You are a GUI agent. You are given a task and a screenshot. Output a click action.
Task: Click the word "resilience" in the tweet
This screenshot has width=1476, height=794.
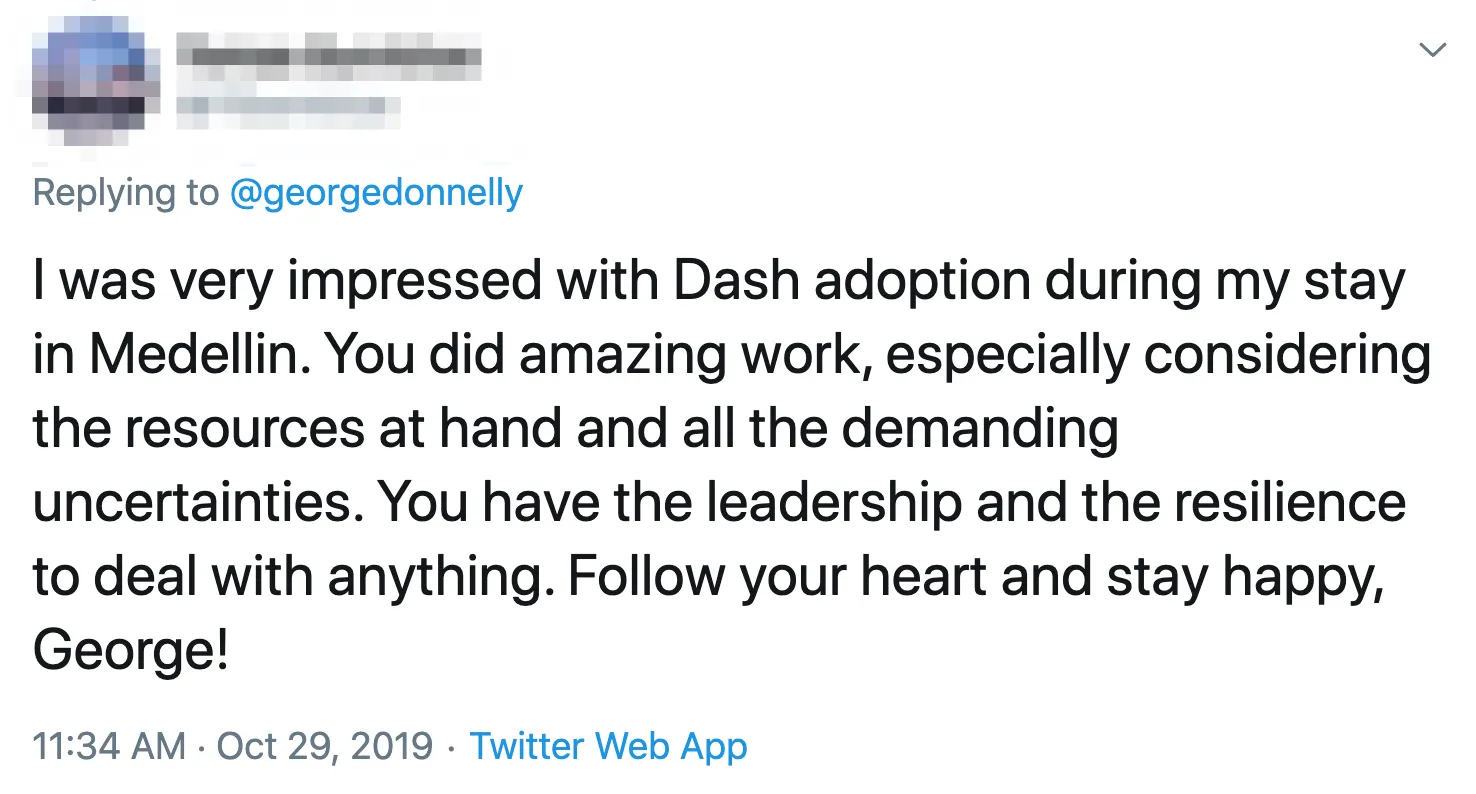pos(1290,504)
